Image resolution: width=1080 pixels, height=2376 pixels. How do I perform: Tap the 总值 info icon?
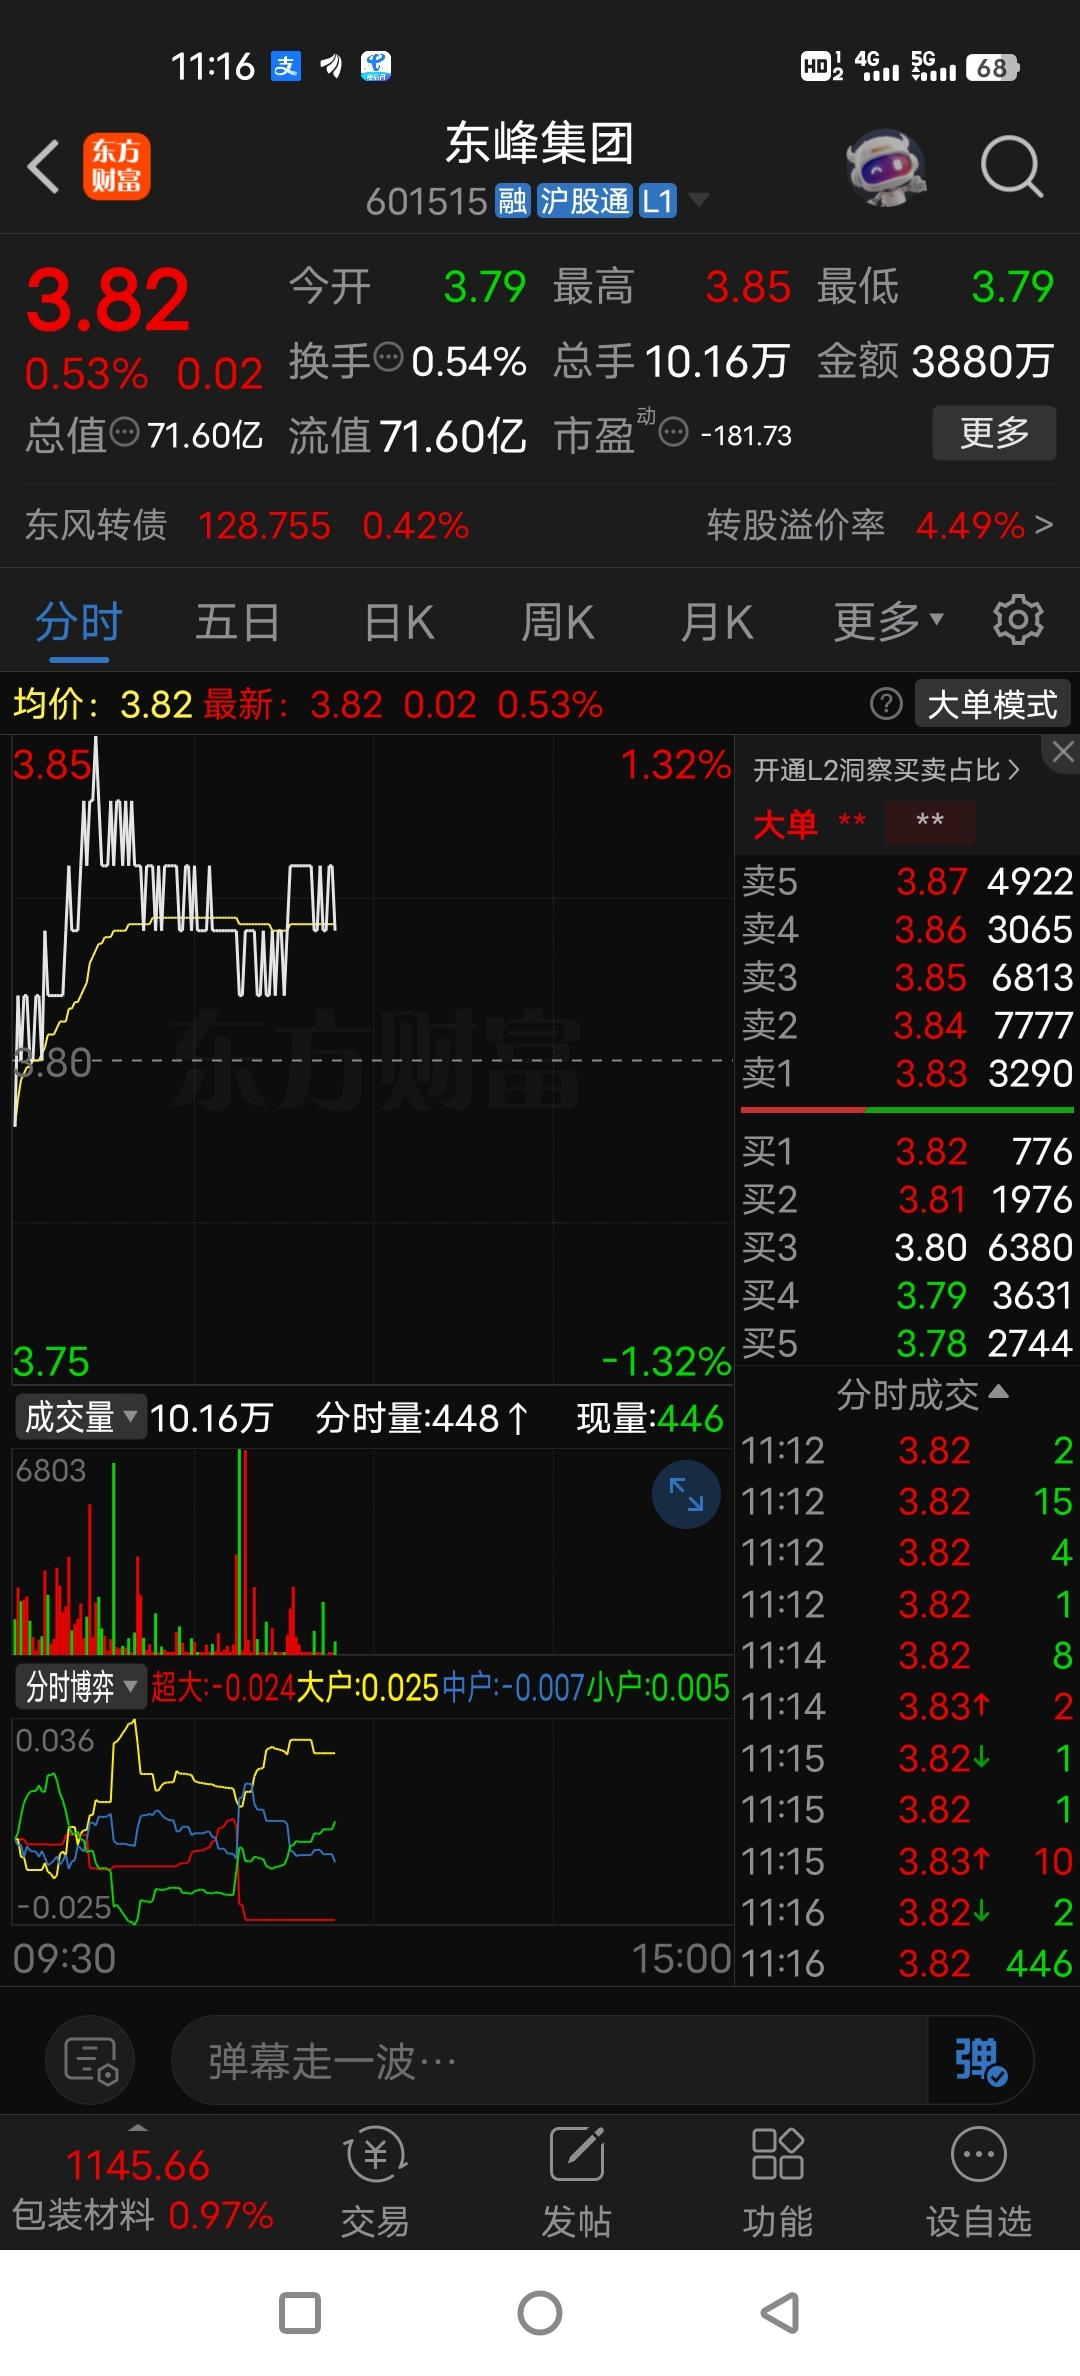click(x=125, y=433)
